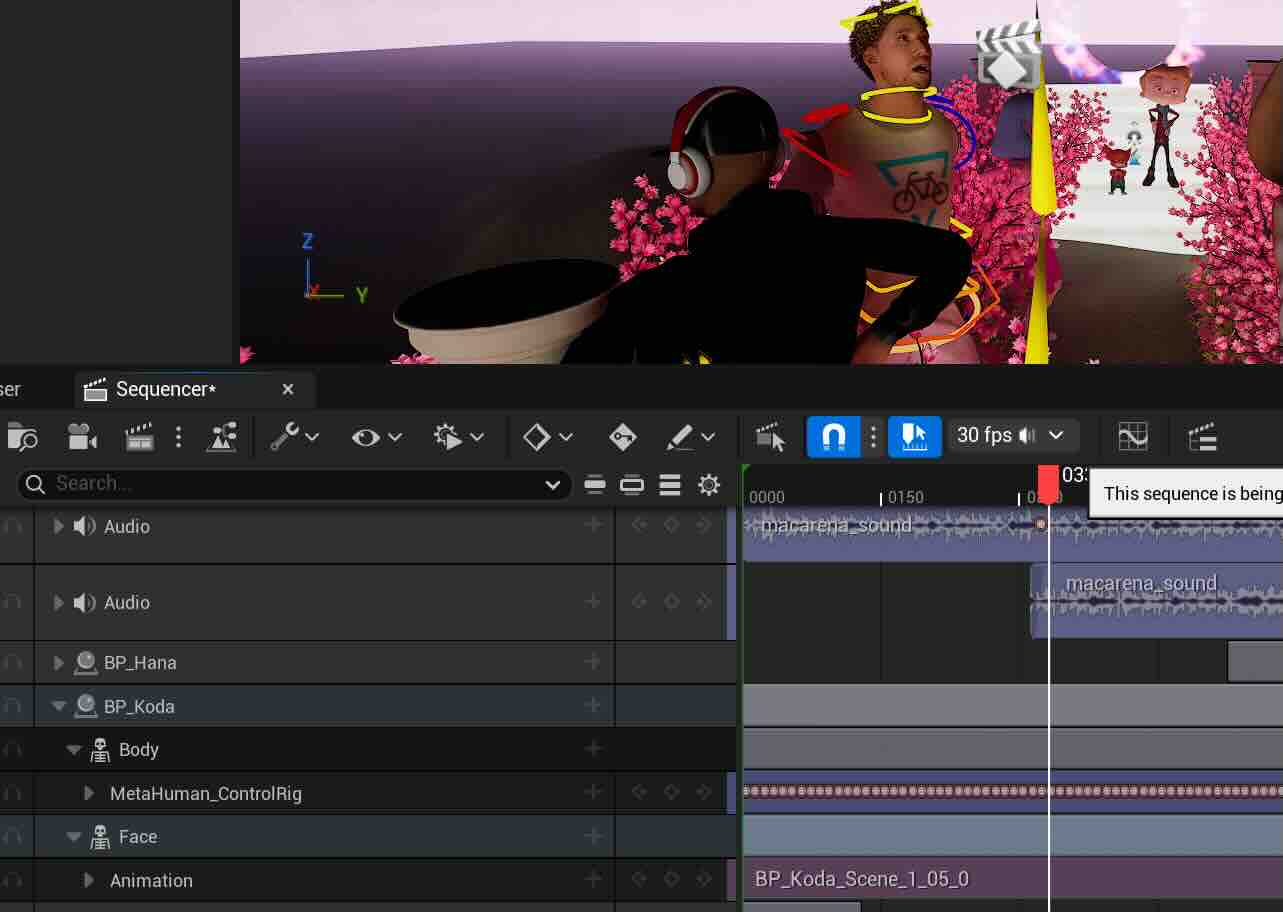Open the wrench Actions menu
The height and width of the screenshot is (912, 1283).
(x=294, y=437)
